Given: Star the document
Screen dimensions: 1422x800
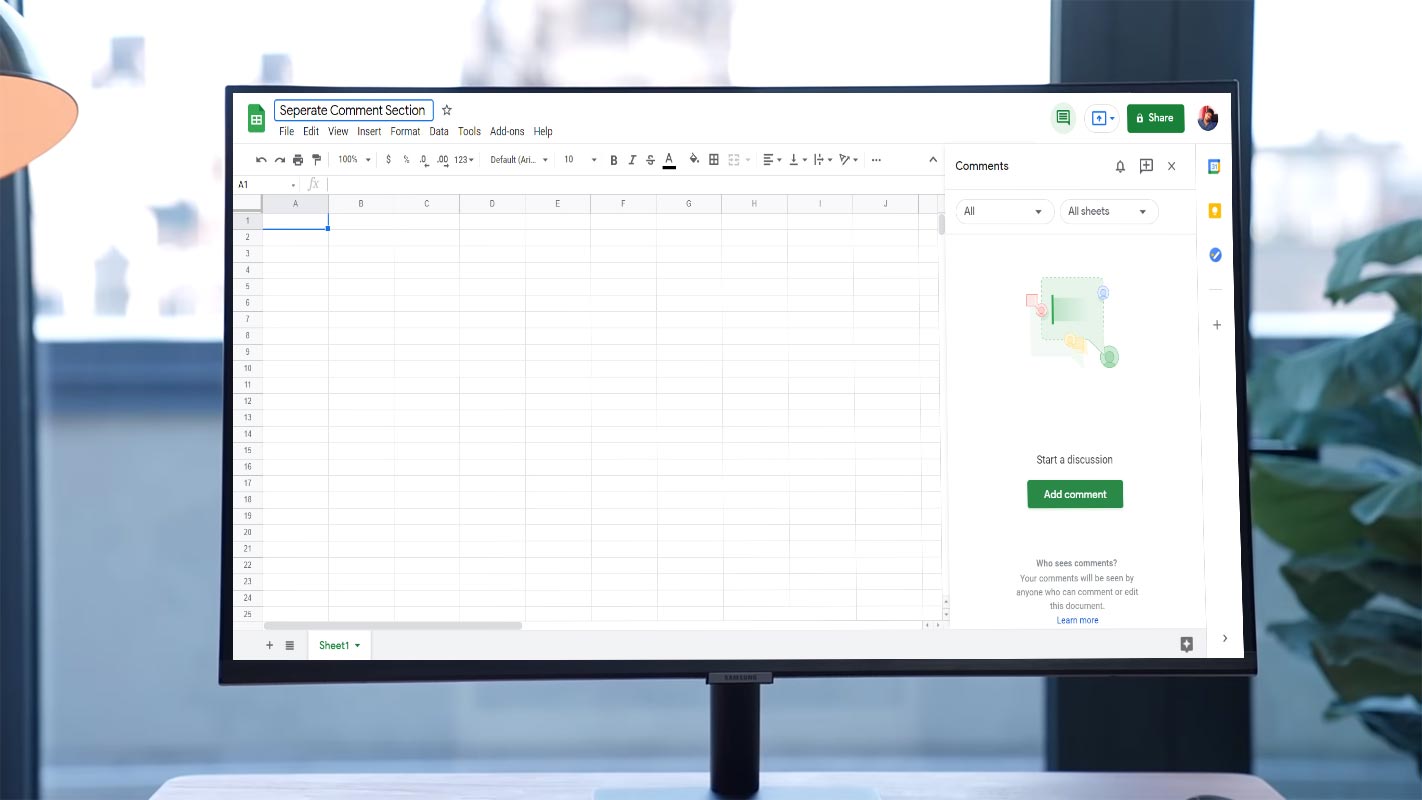Looking at the screenshot, I should click(447, 110).
